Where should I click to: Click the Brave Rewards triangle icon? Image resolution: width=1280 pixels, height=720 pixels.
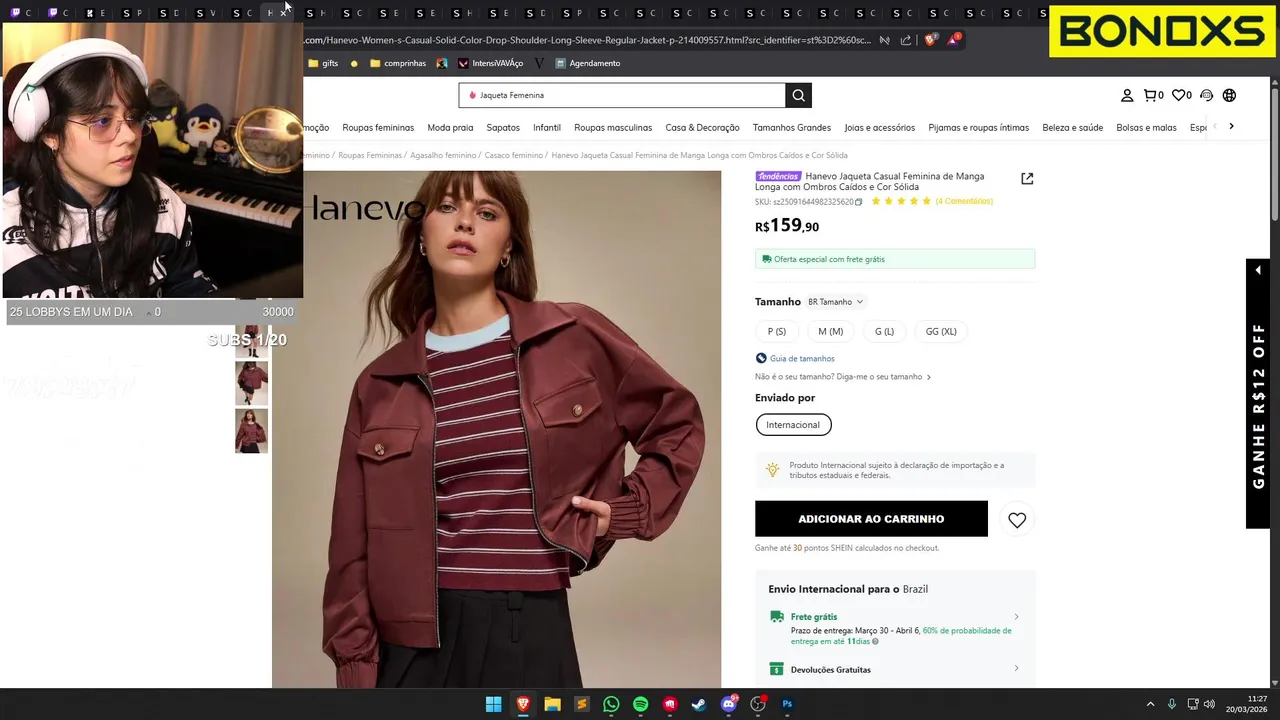pos(954,40)
